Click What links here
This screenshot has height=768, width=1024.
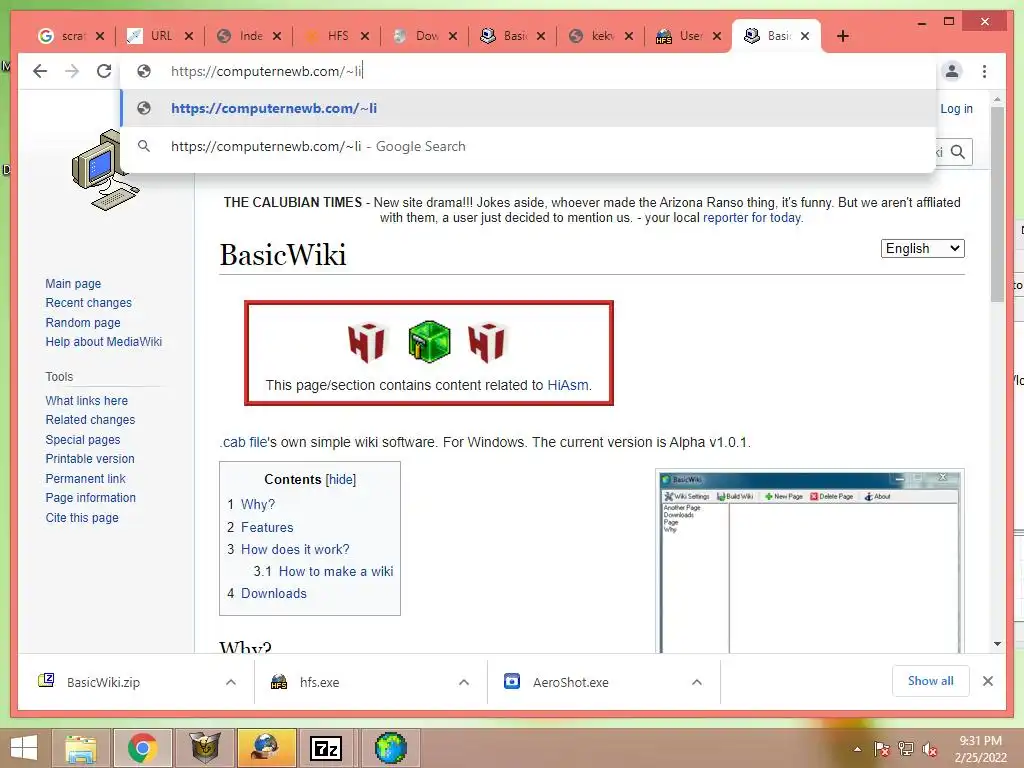(x=87, y=400)
